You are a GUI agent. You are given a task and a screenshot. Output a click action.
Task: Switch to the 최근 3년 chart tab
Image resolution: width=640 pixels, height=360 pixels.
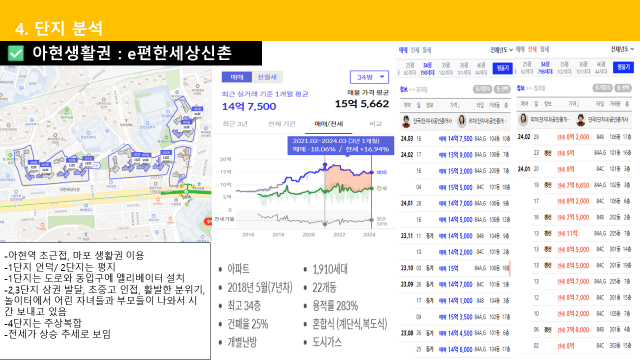coord(235,124)
